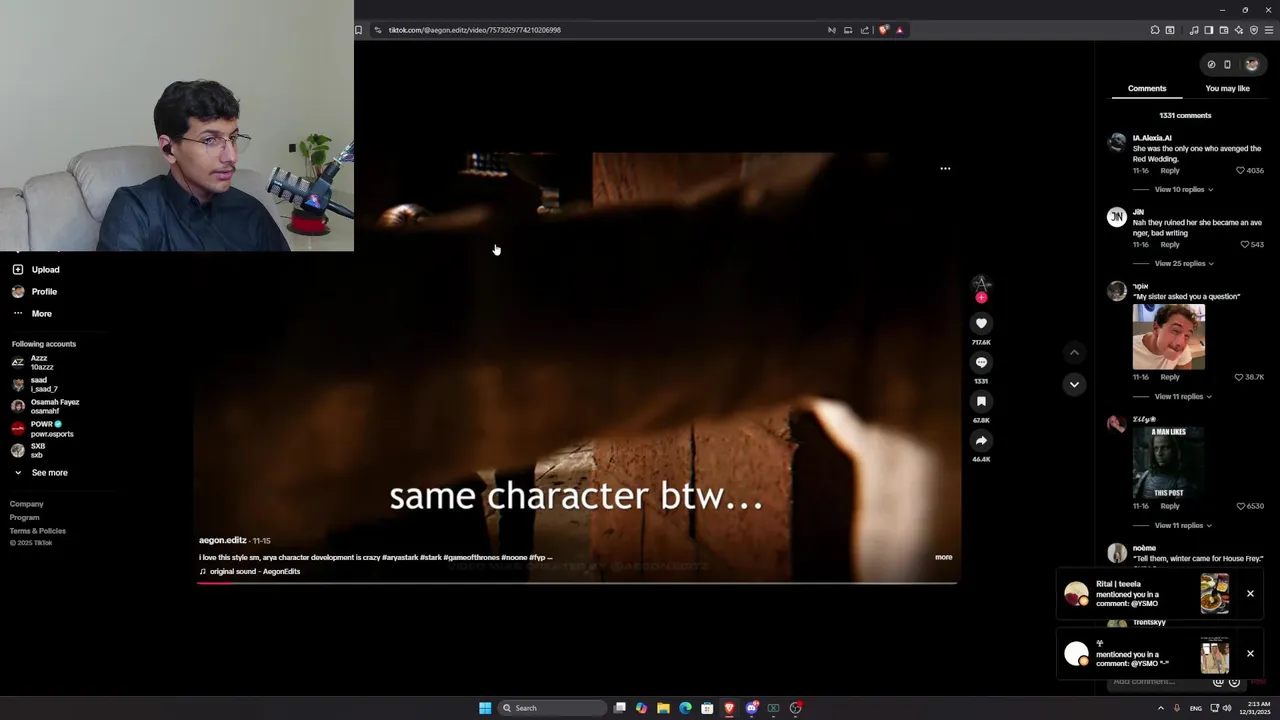Reply to the IA.Alexia.AI comment

1169,170
